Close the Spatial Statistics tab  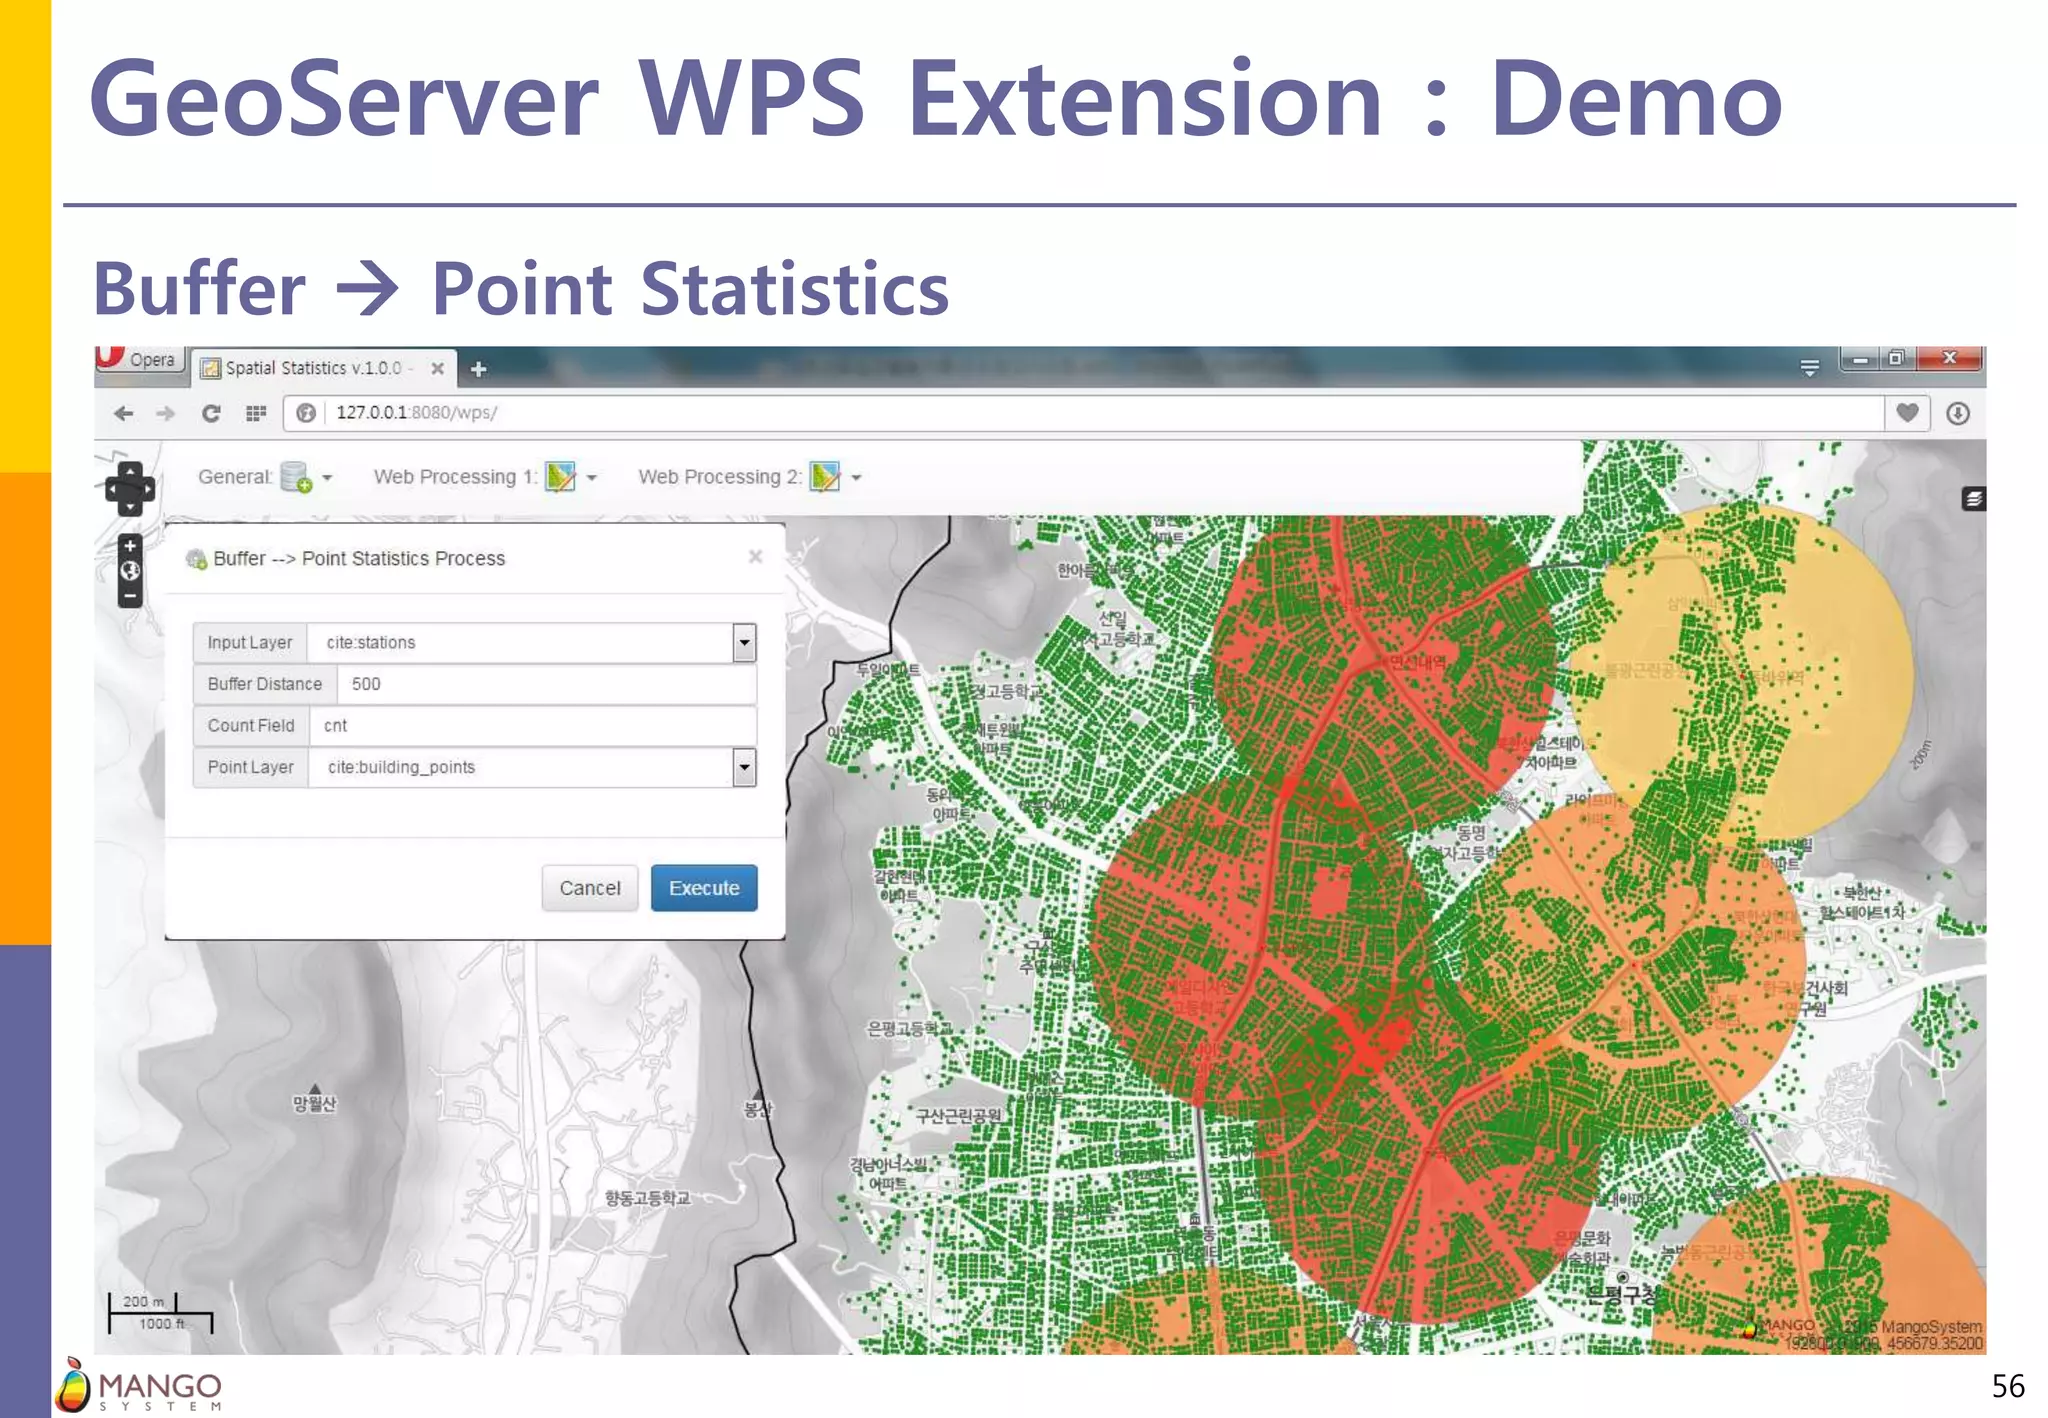(x=437, y=368)
